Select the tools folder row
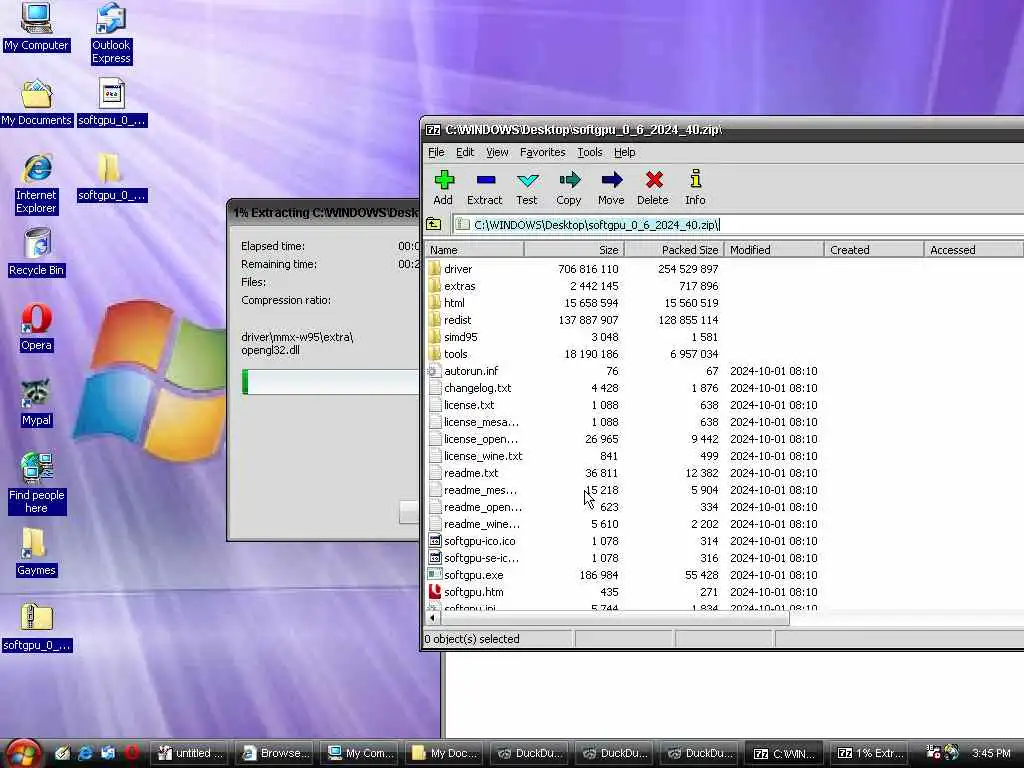Image resolution: width=1024 pixels, height=768 pixels. [456, 354]
